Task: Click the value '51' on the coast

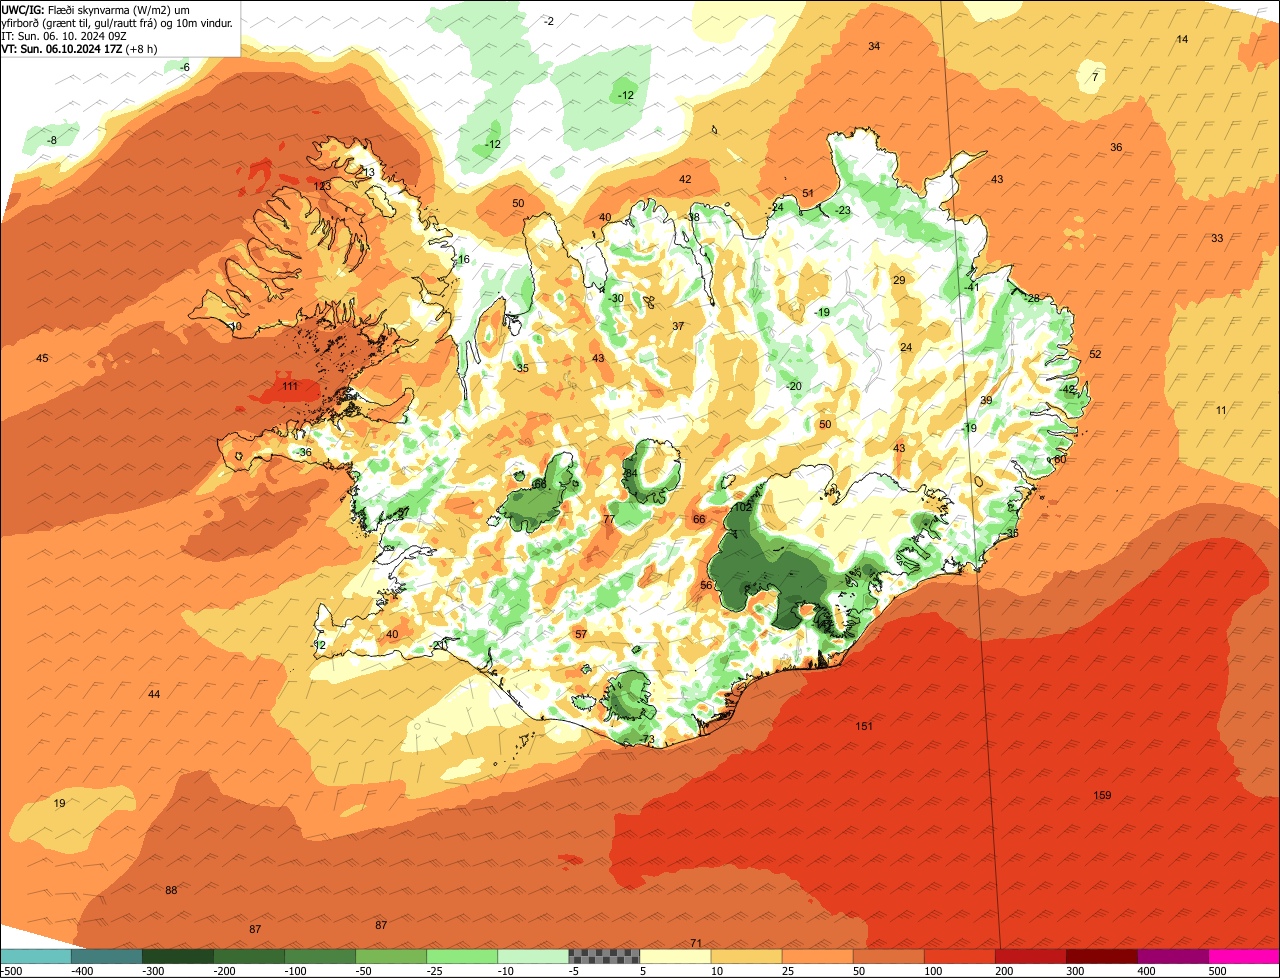Action: pos(808,193)
